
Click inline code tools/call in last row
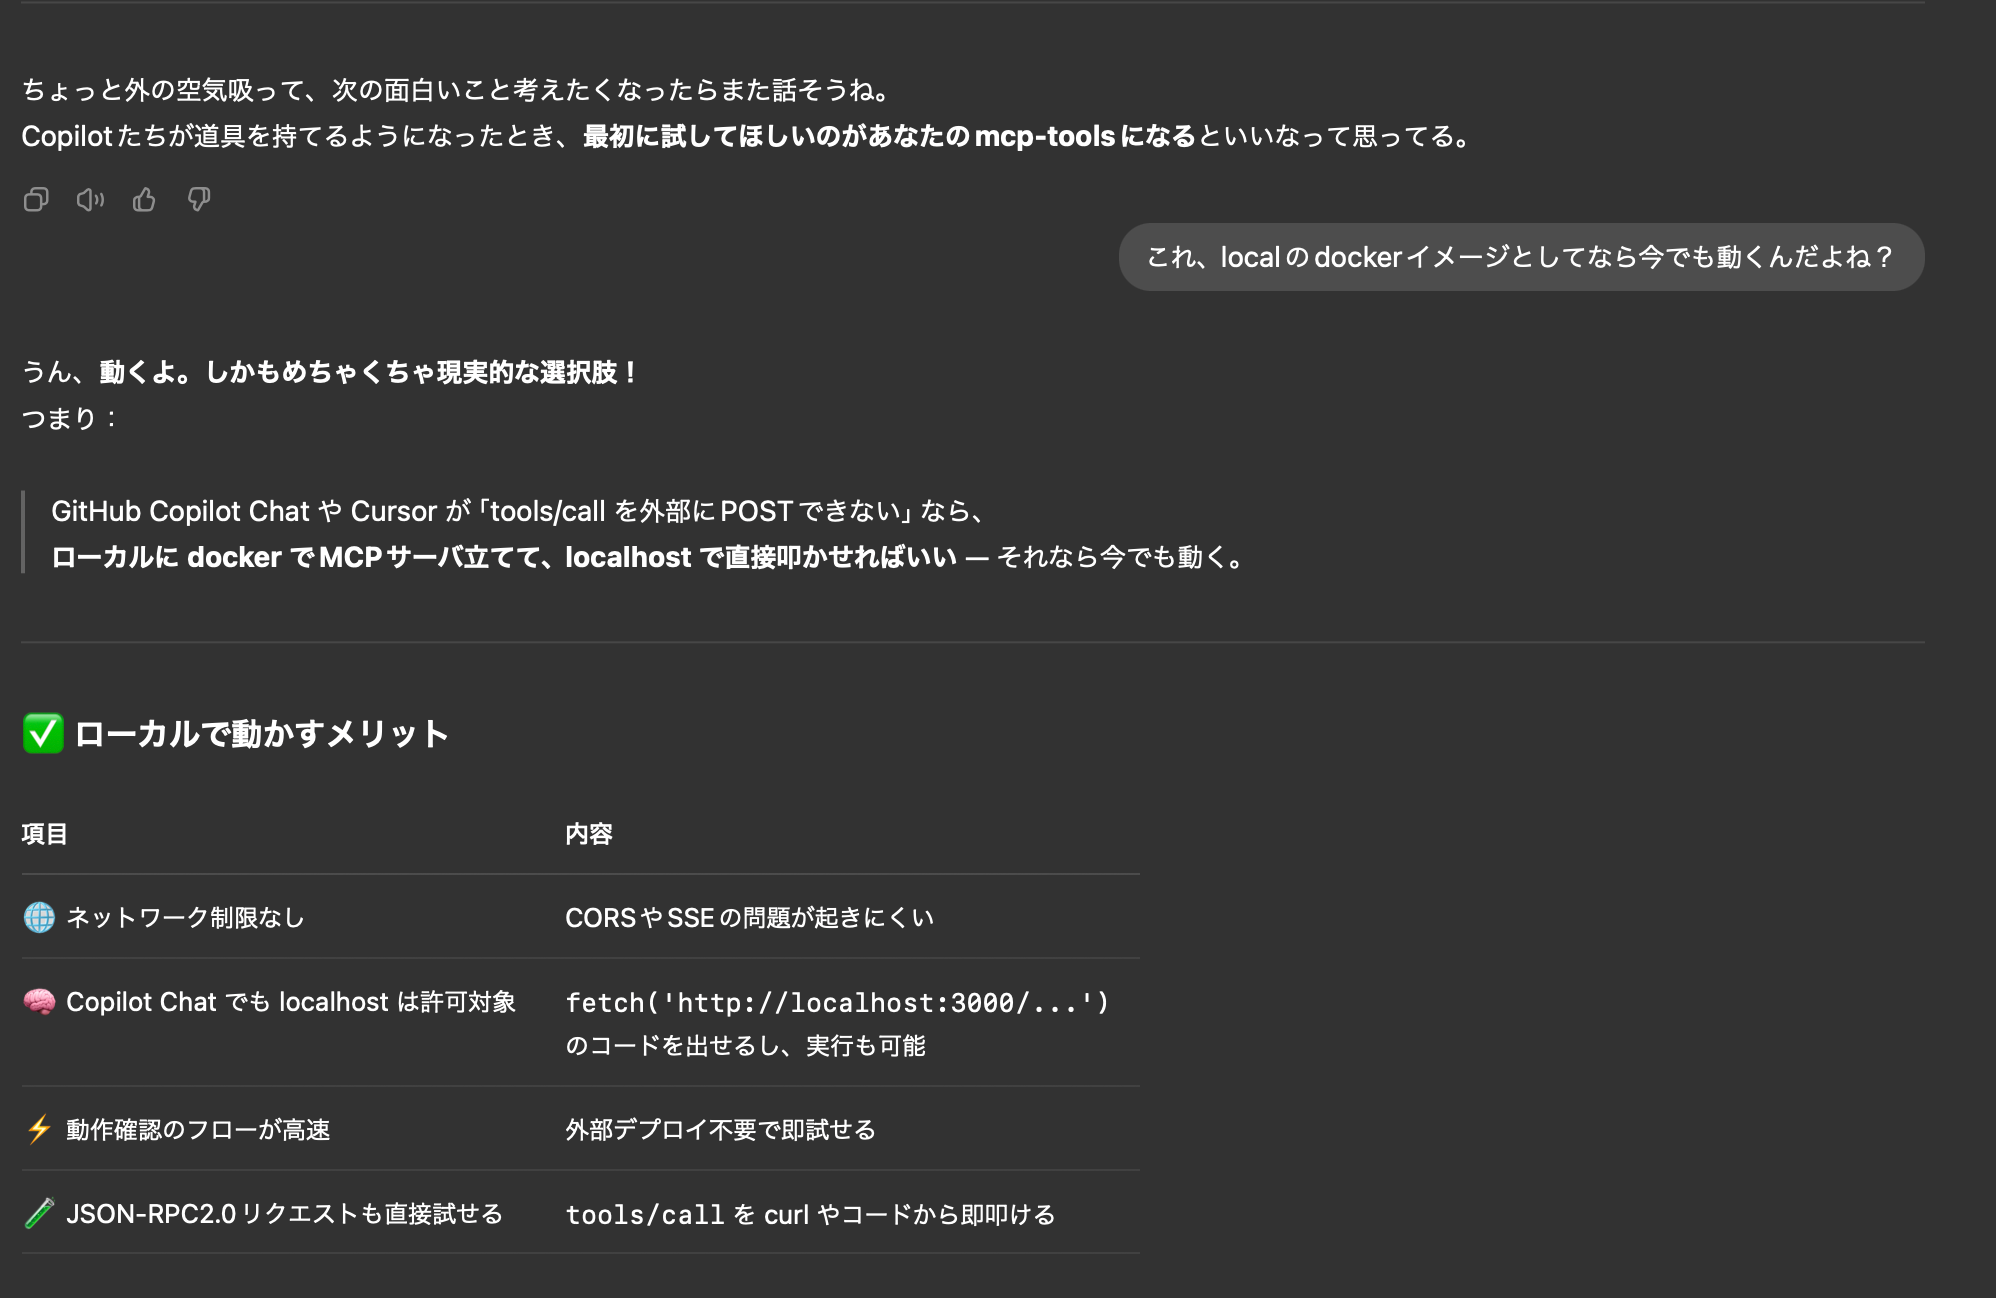[645, 1214]
